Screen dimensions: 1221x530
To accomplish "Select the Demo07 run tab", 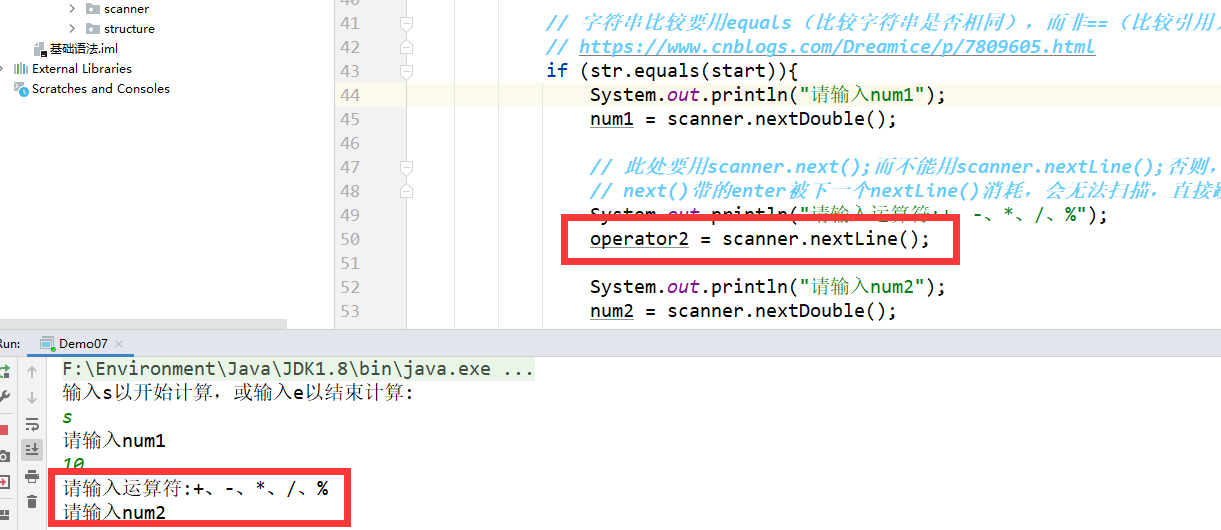I will coord(80,343).
